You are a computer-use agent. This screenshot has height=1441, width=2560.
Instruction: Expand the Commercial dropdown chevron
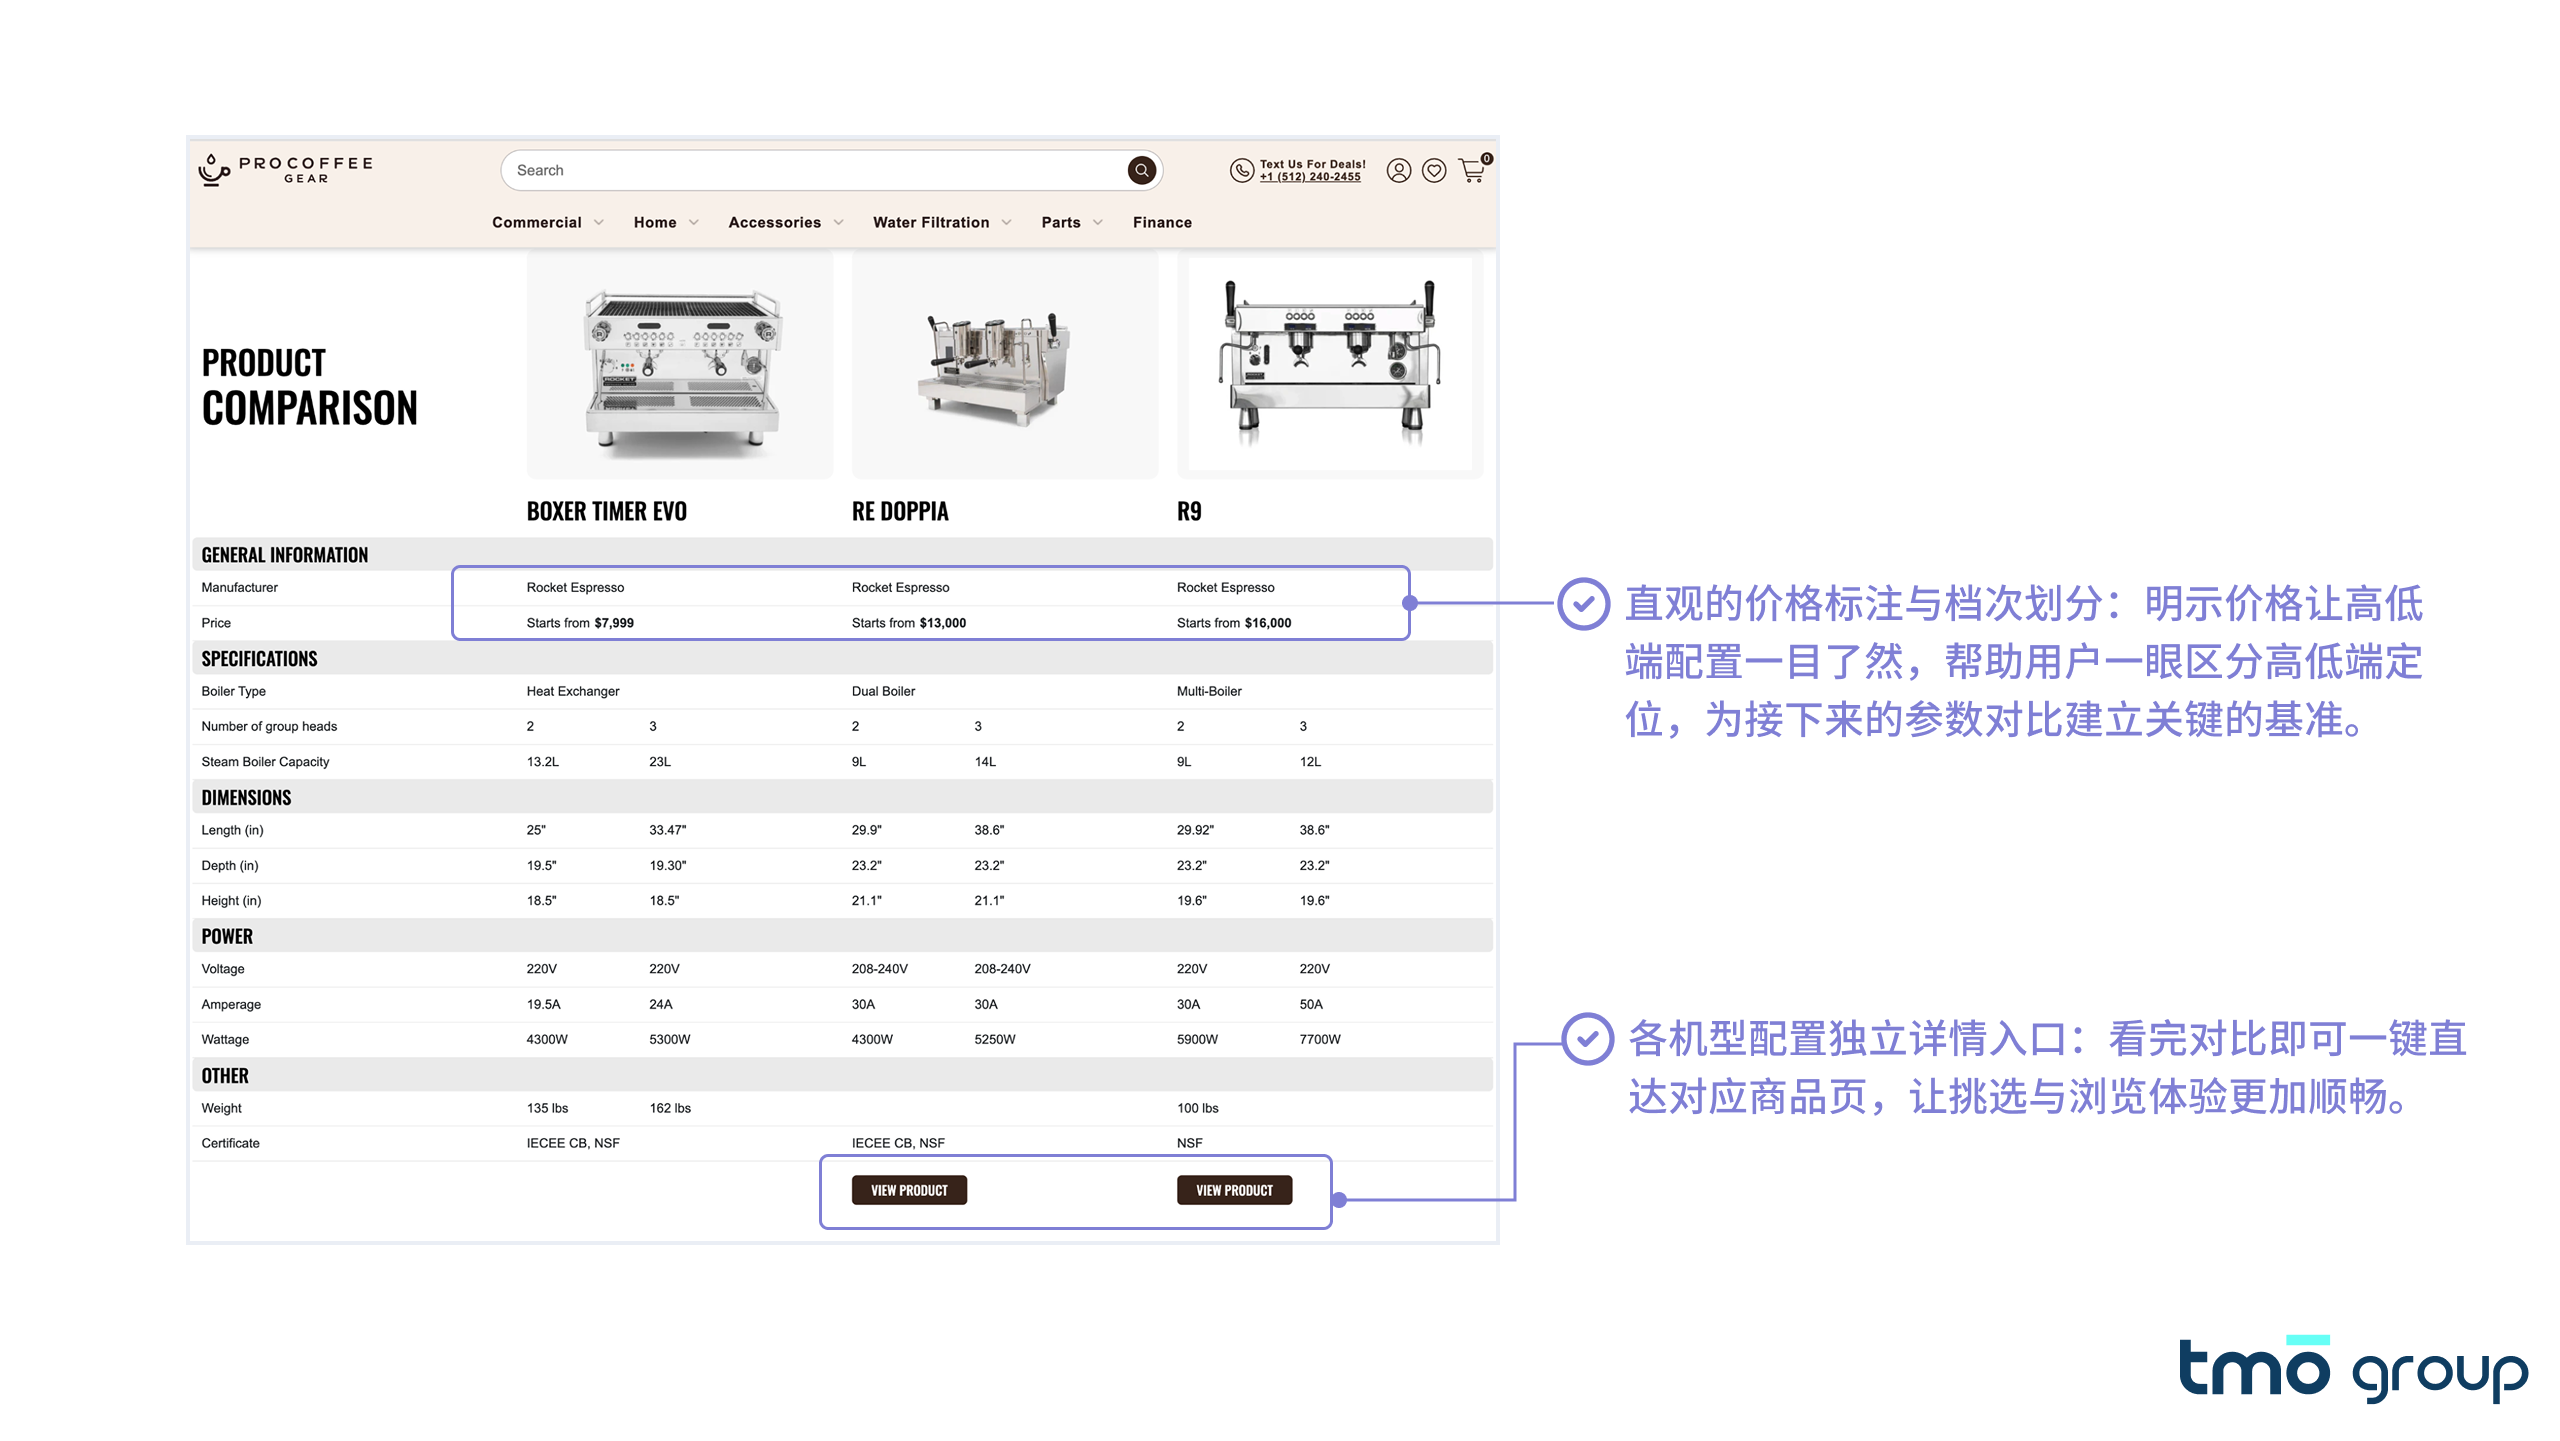tap(599, 222)
